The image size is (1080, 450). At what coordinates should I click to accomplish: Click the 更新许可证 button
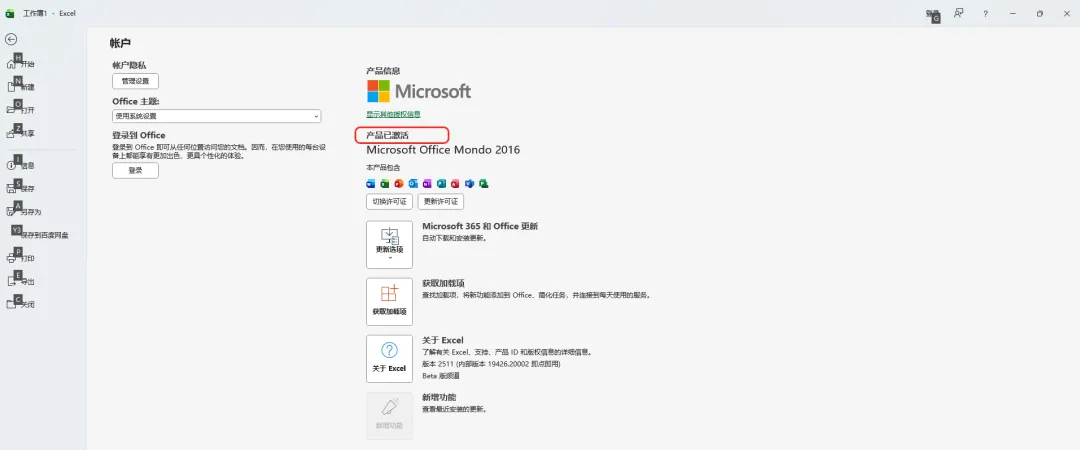(441, 202)
